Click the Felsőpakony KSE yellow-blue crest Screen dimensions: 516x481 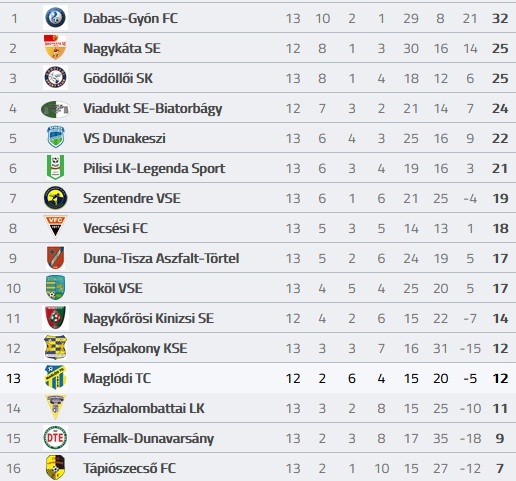pos(55,347)
